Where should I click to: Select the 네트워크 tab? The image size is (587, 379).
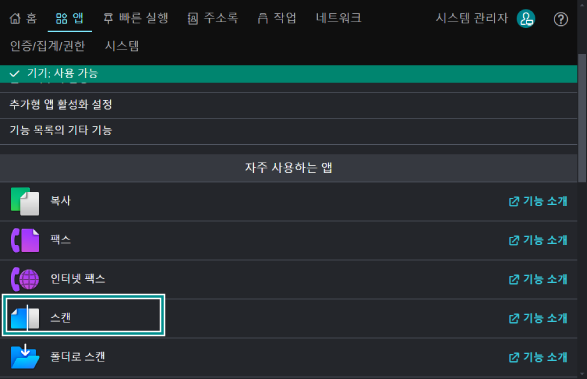click(x=338, y=18)
